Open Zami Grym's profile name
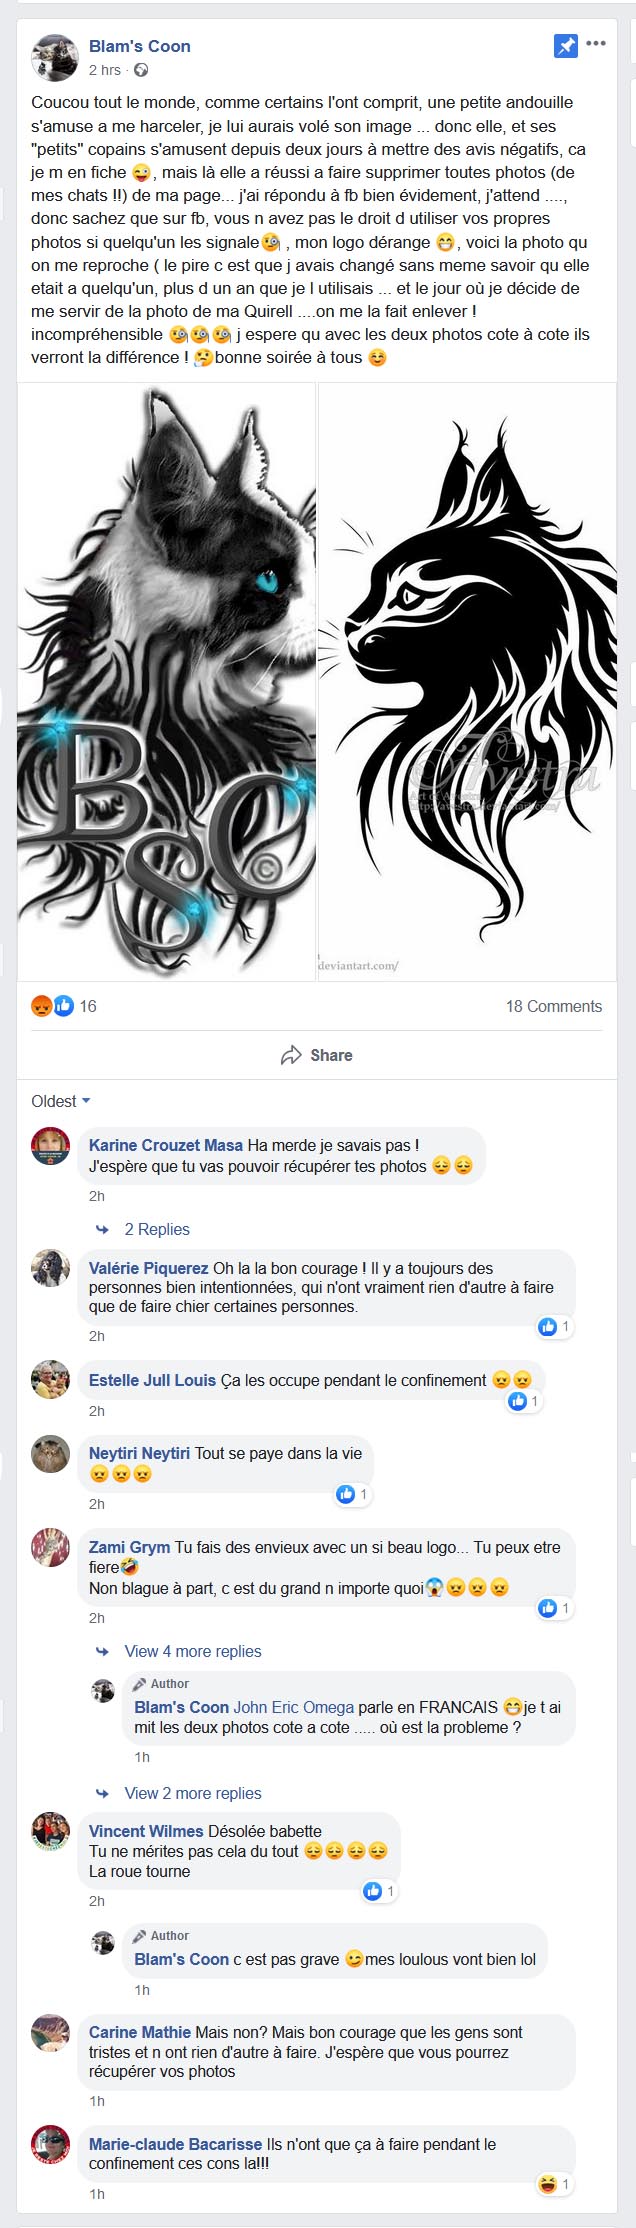 [x=129, y=1547]
